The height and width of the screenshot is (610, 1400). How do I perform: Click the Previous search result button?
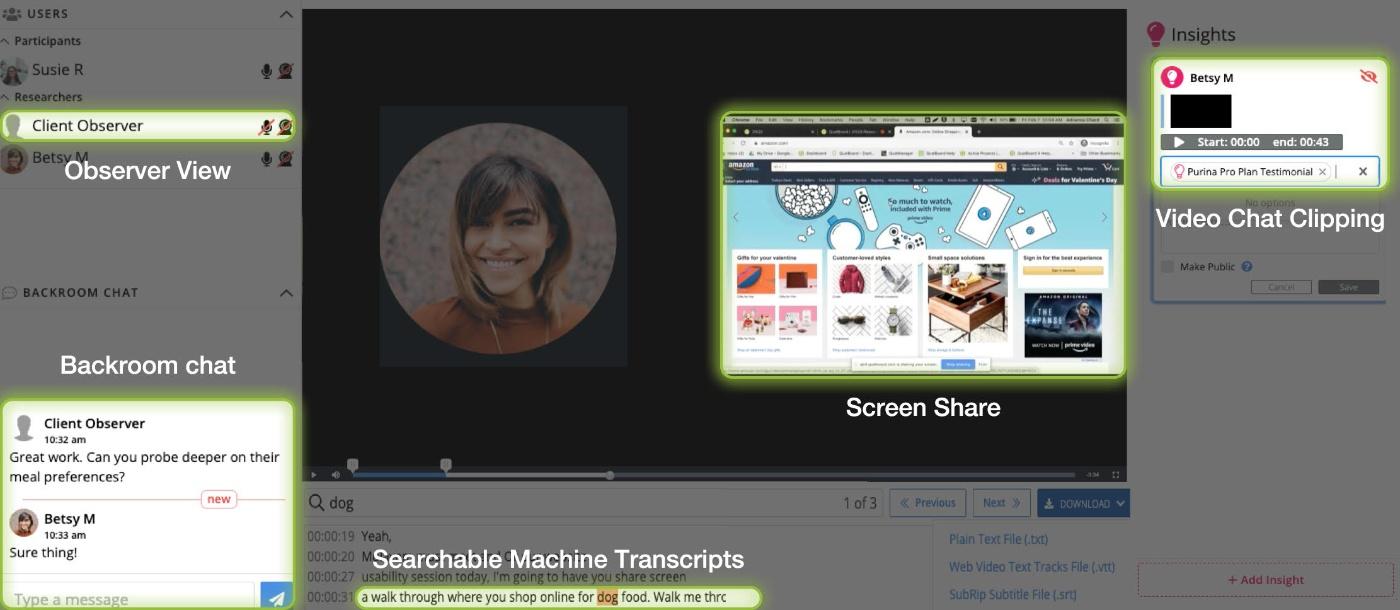click(x=927, y=503)
